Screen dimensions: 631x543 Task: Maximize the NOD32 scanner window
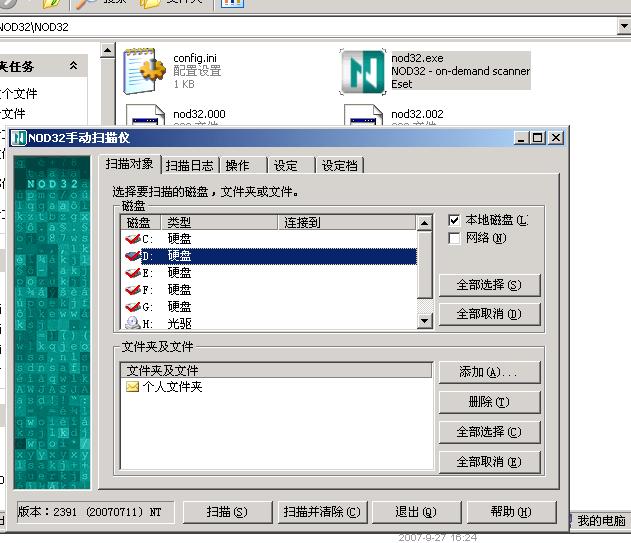coord(537,138)
